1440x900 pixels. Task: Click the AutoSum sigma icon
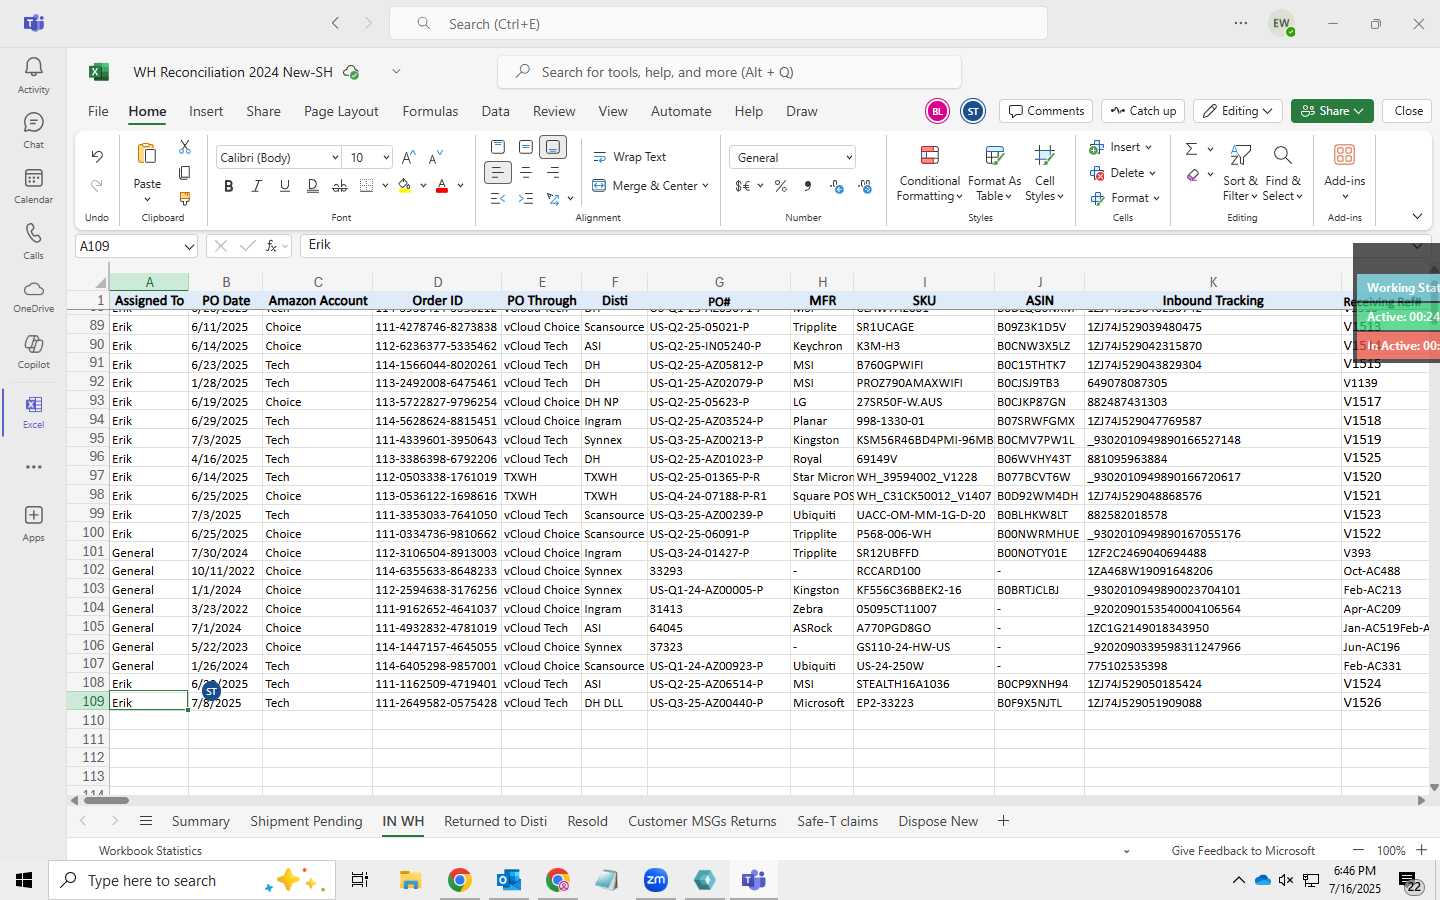(1191, 149)
